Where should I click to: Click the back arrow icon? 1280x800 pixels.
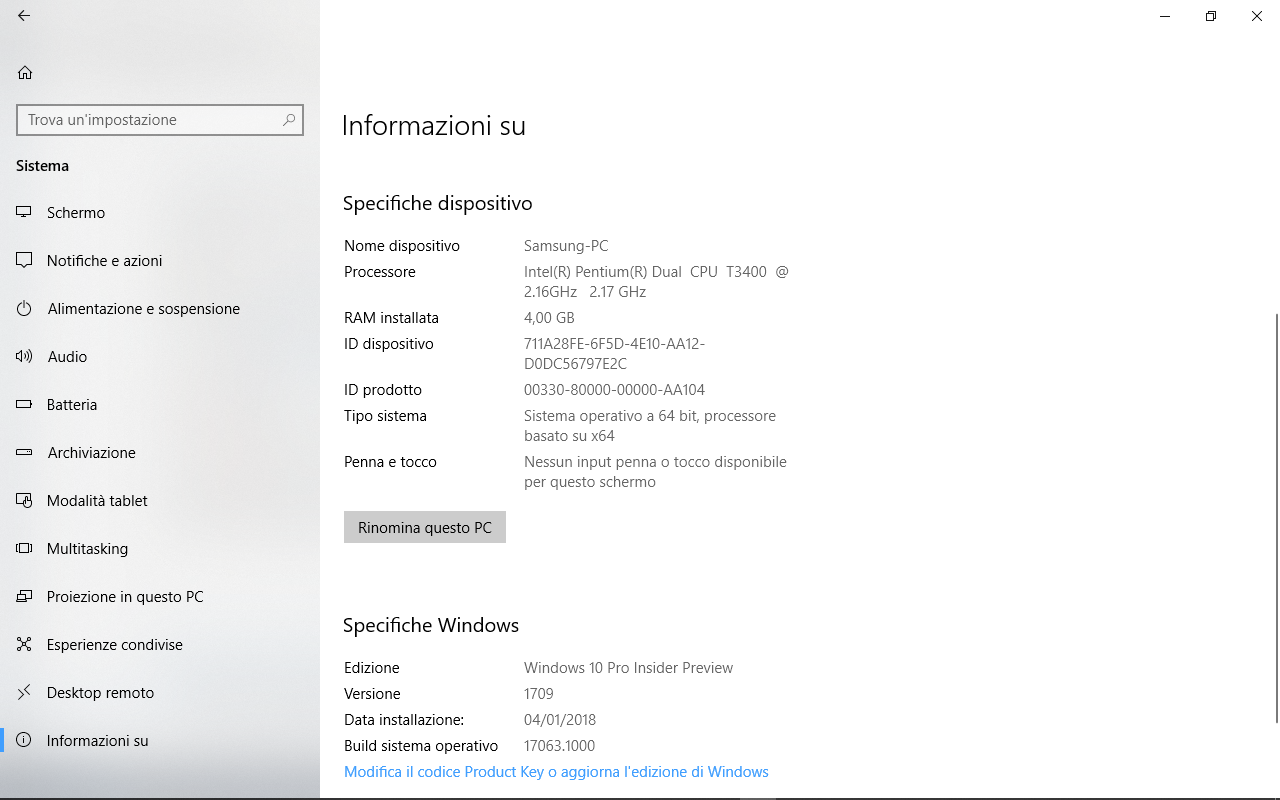click(24, 16)
